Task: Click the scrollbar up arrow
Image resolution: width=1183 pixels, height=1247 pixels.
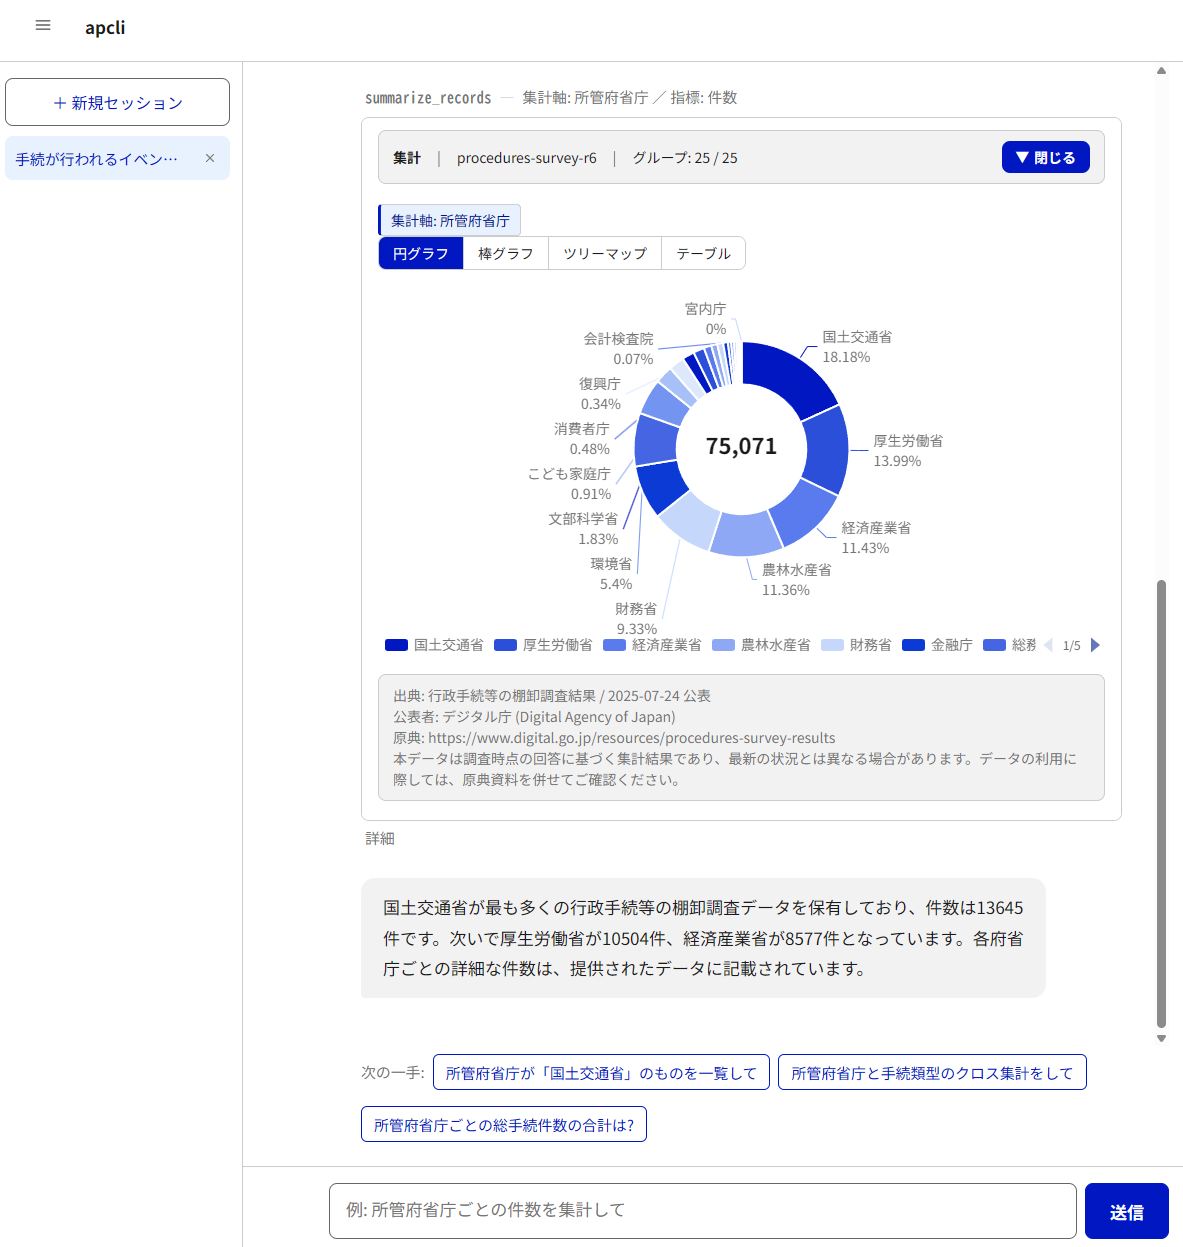Action: click(1161, 71)
